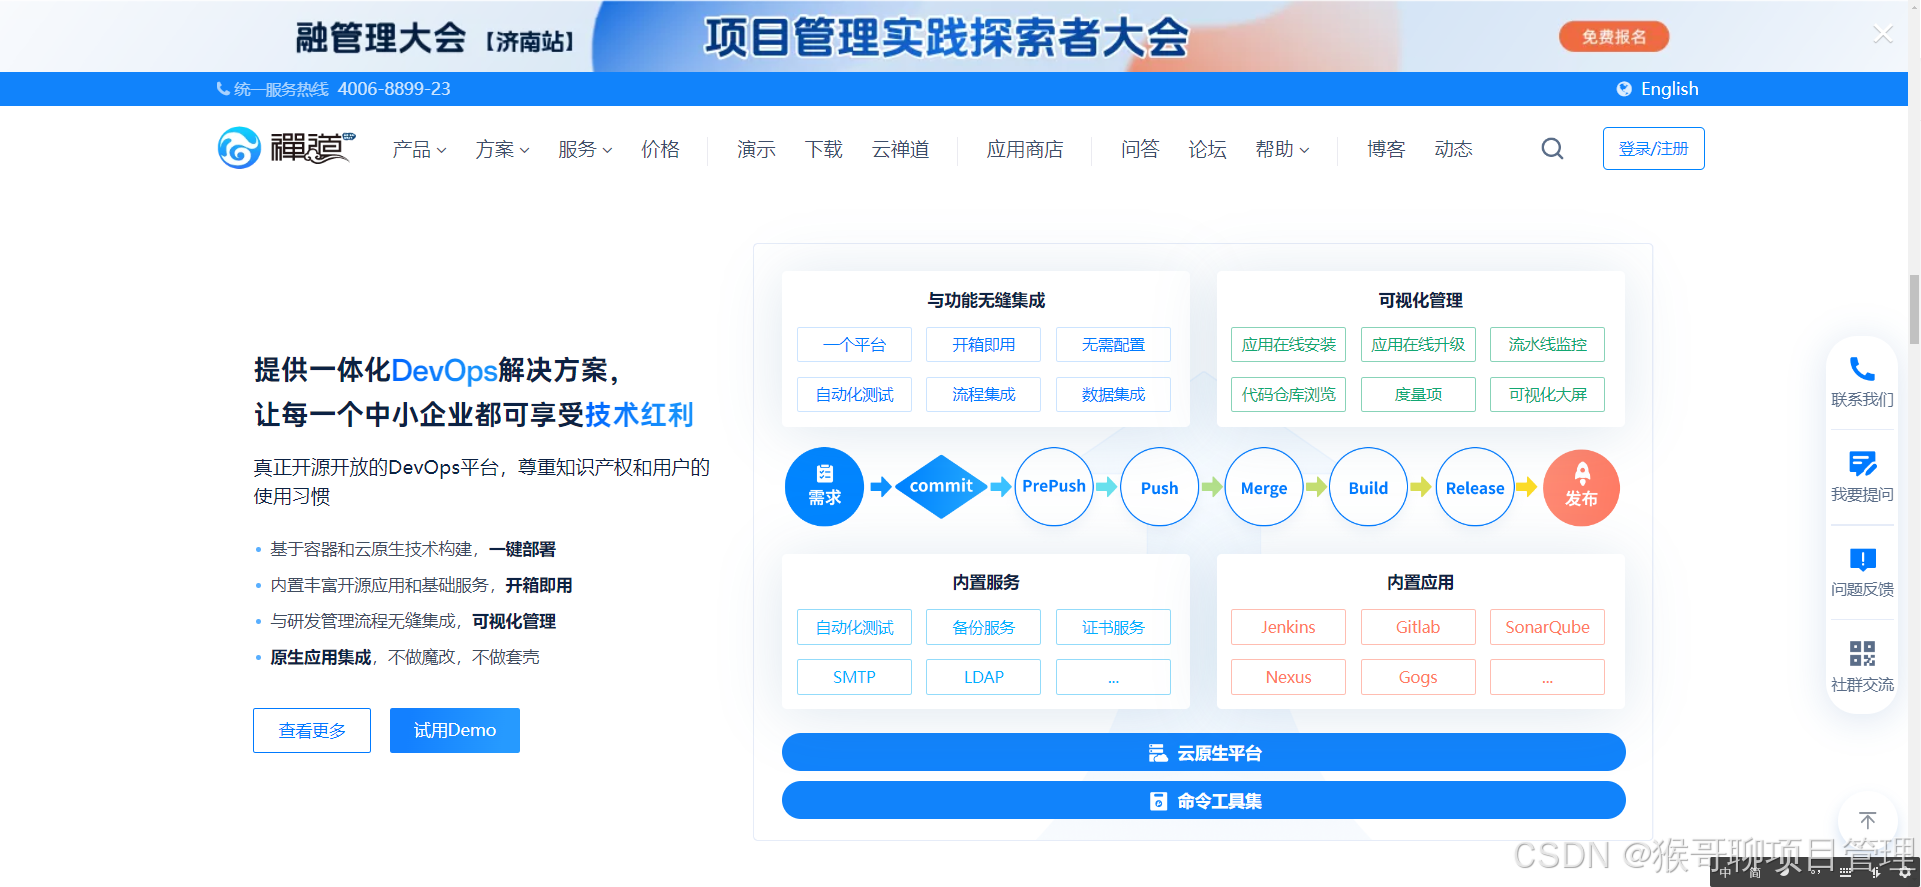The width and height of the screenshot is (1921, 887).
Task: Open the 问答 menu item
Action: tap(1140, 149)
